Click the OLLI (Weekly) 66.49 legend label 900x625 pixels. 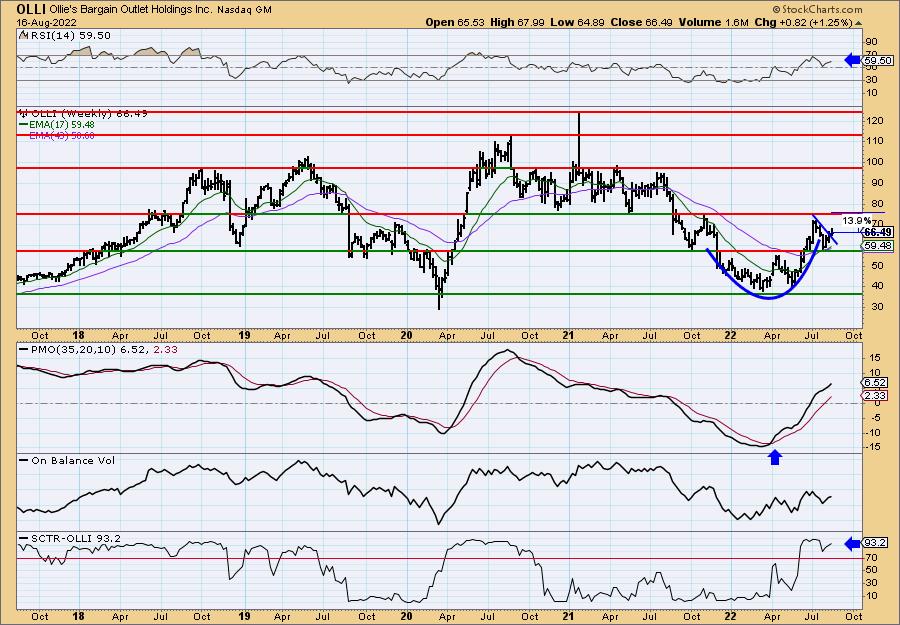click(x=88, y=114)
